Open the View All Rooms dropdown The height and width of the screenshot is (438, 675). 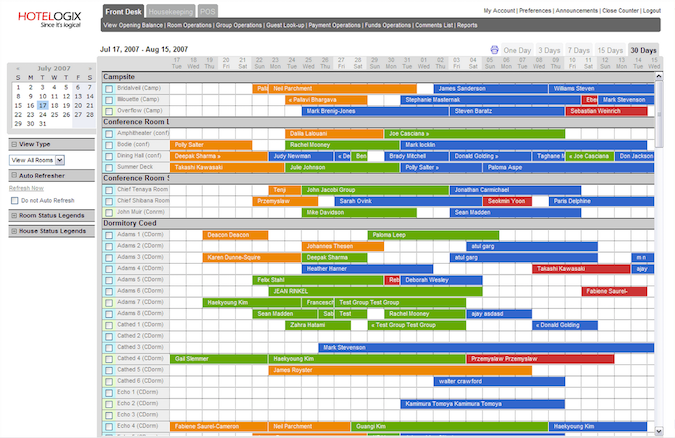click(x=37, y=159)
